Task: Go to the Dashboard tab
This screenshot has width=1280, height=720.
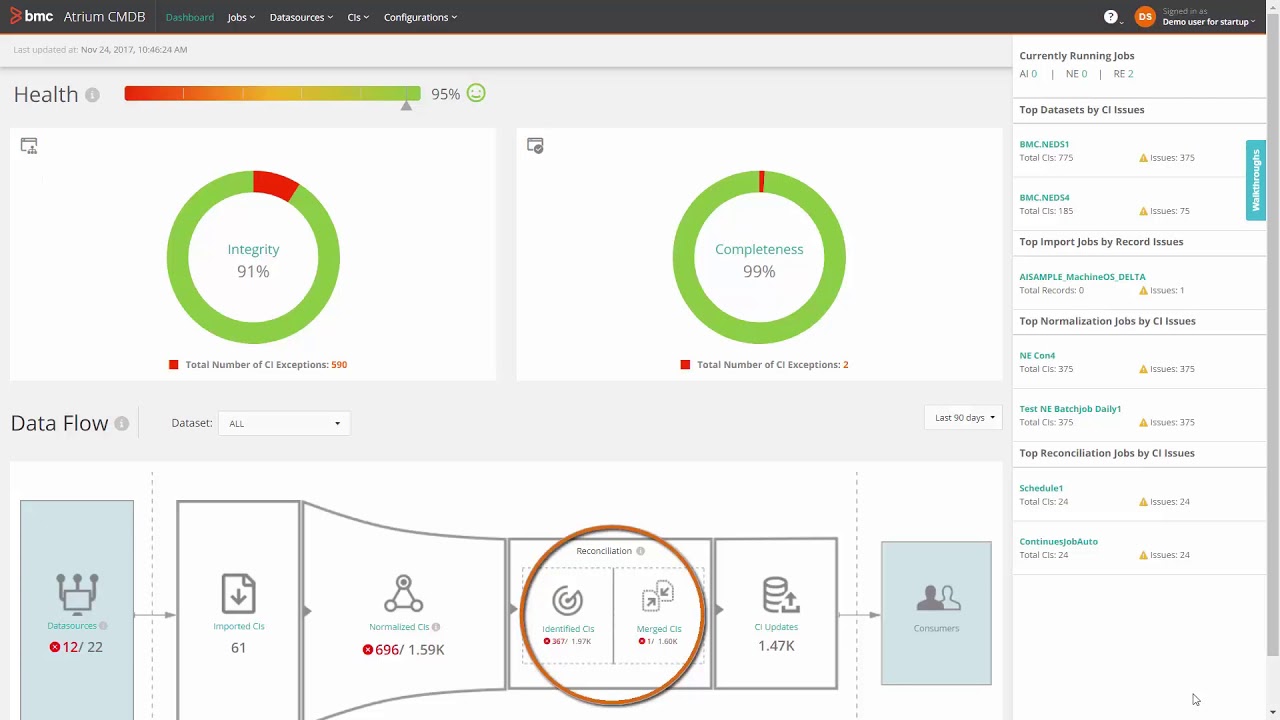Action: (x=190, y=17)
